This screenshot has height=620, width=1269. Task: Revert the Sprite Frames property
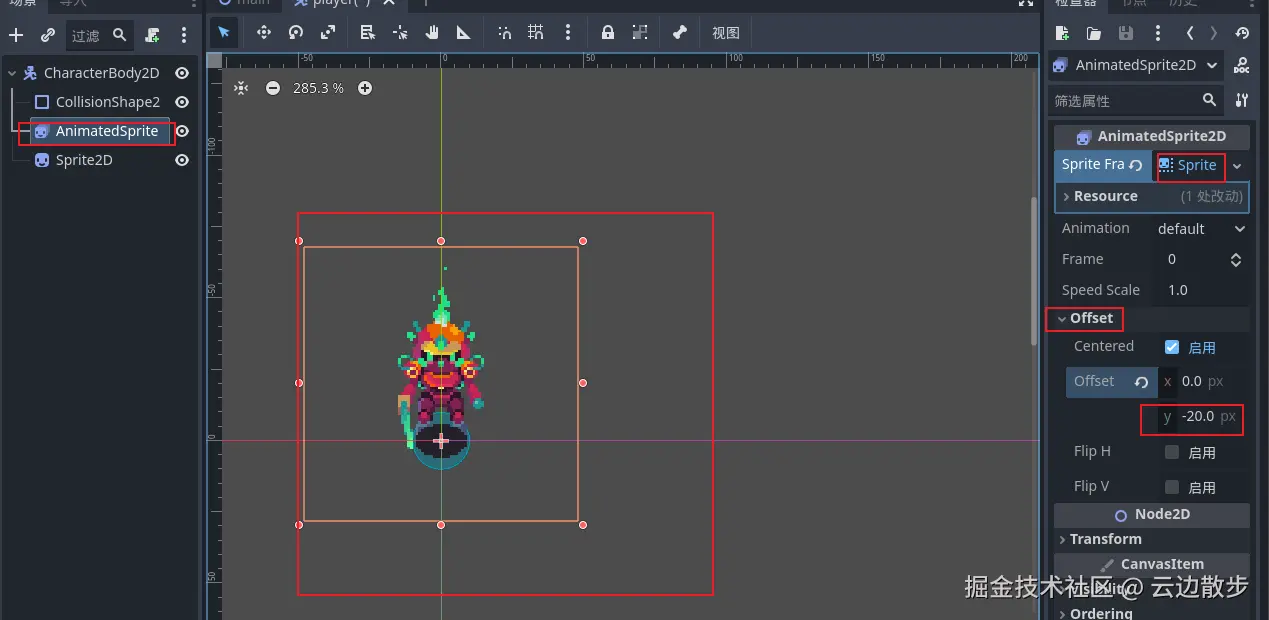1136,165
